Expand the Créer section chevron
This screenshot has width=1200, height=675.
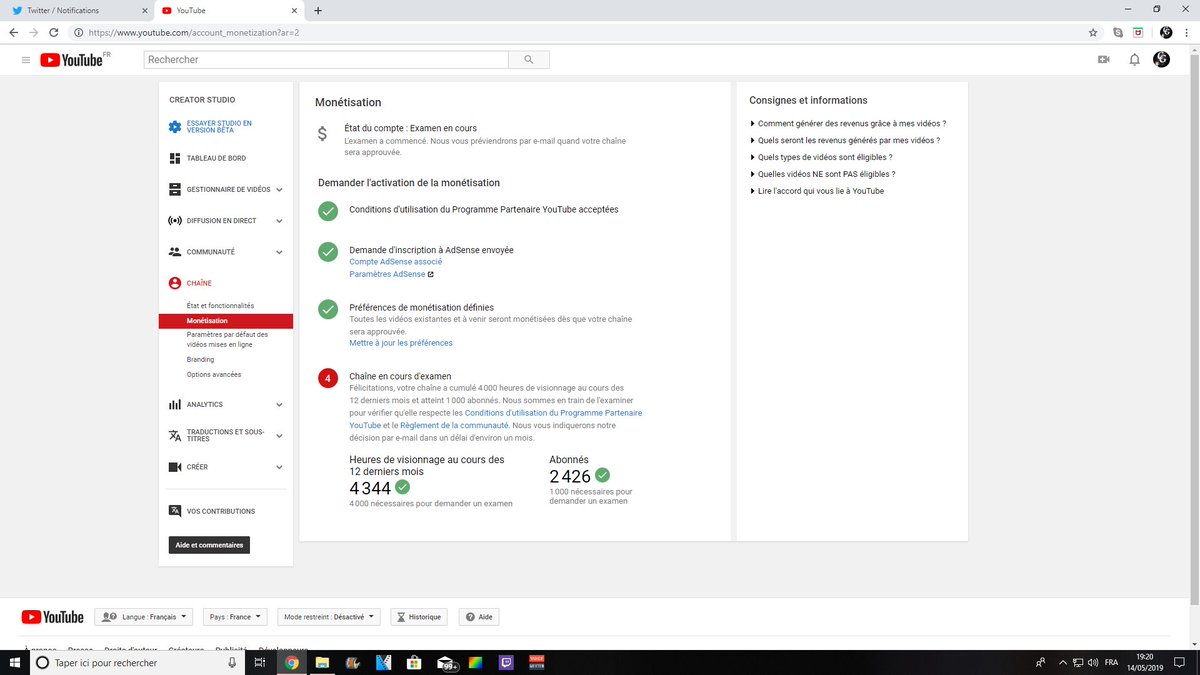(x=279, y=467)
